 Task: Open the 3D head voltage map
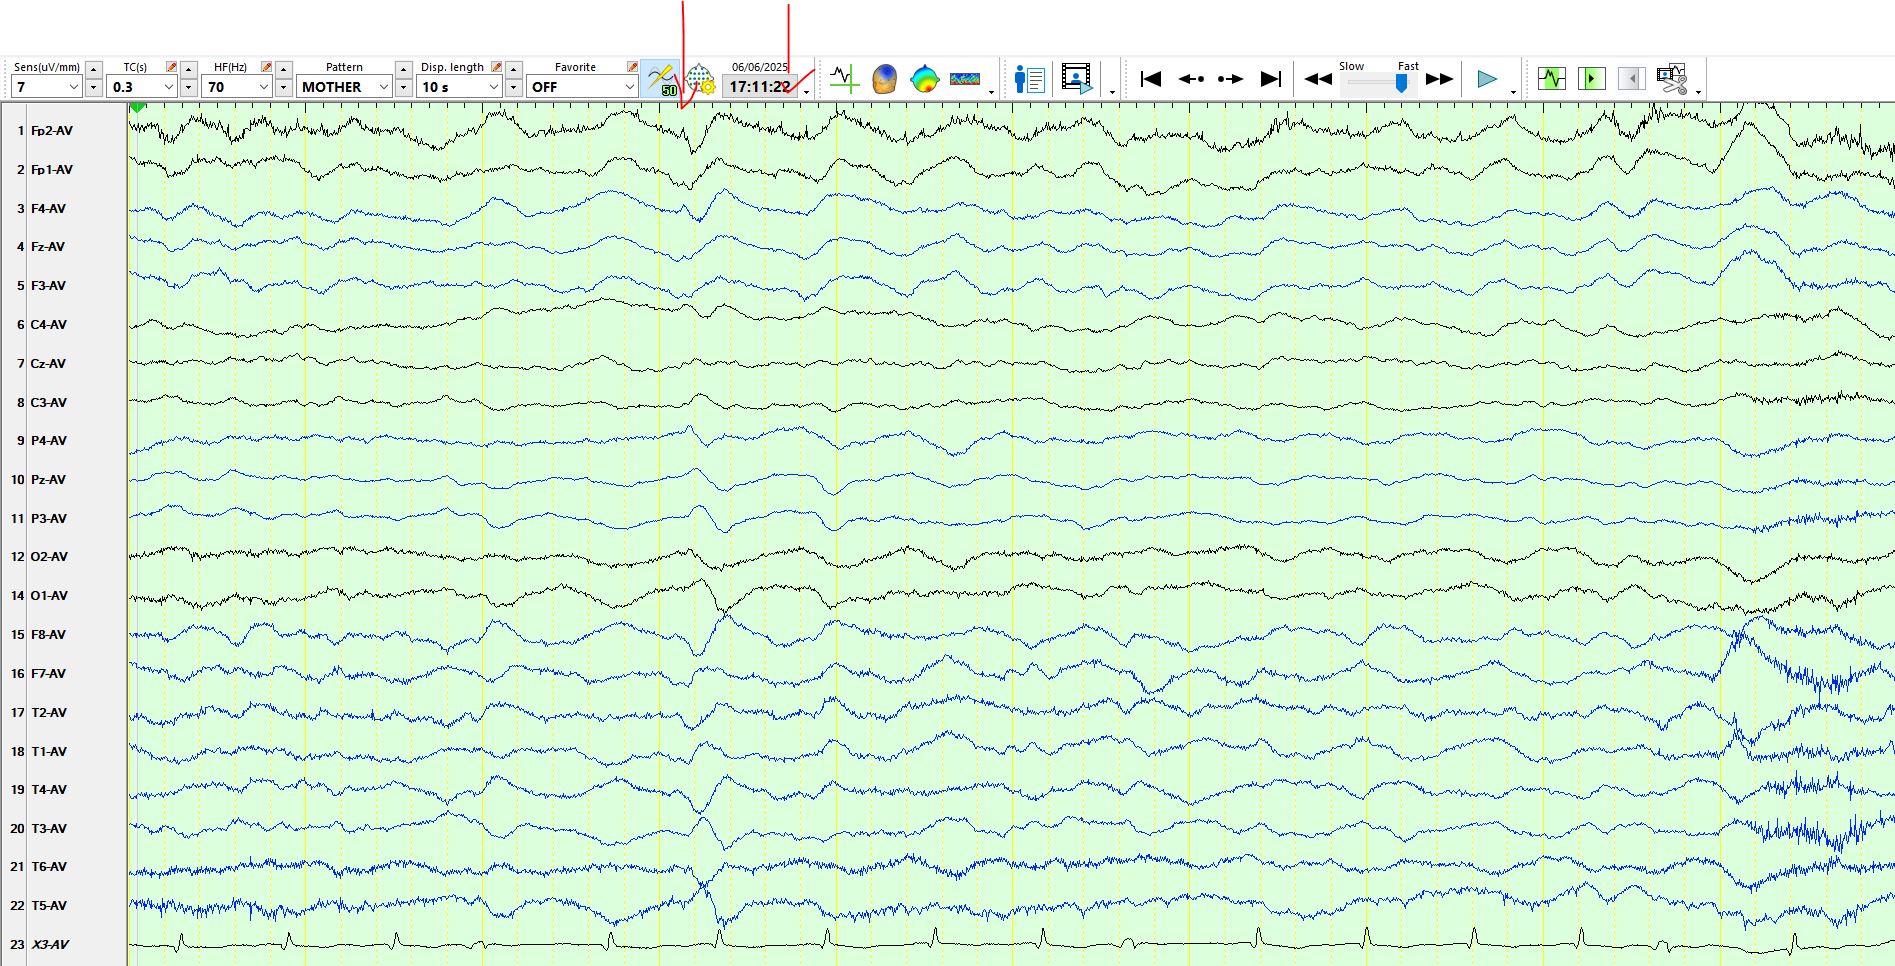[x=884, y=79]
